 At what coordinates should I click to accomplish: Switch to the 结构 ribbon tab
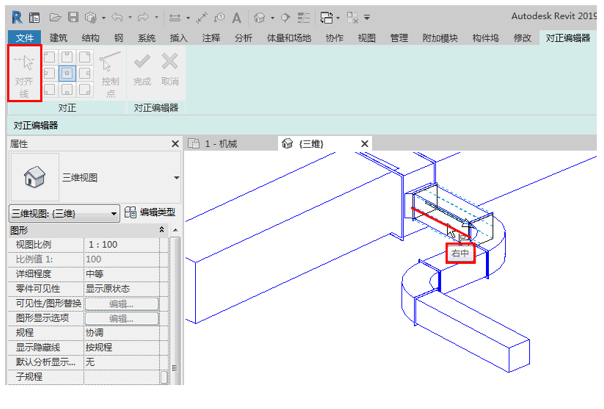(x=91, y=38)
